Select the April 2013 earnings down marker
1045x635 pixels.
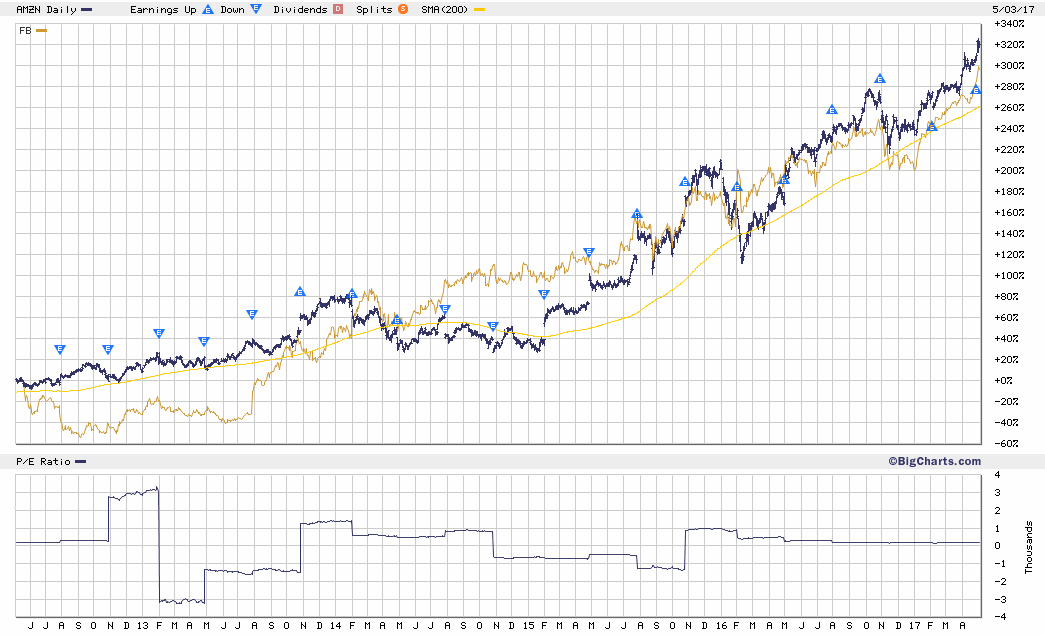[x=204, y=341]
